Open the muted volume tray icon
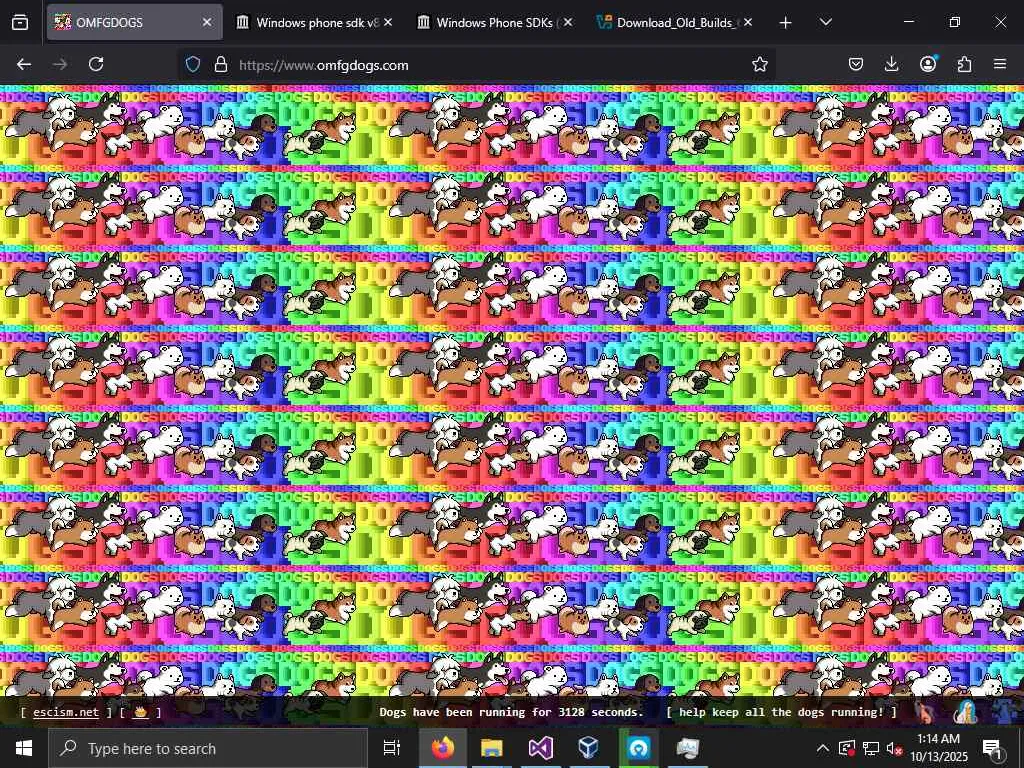 click(x=893, y=748)
